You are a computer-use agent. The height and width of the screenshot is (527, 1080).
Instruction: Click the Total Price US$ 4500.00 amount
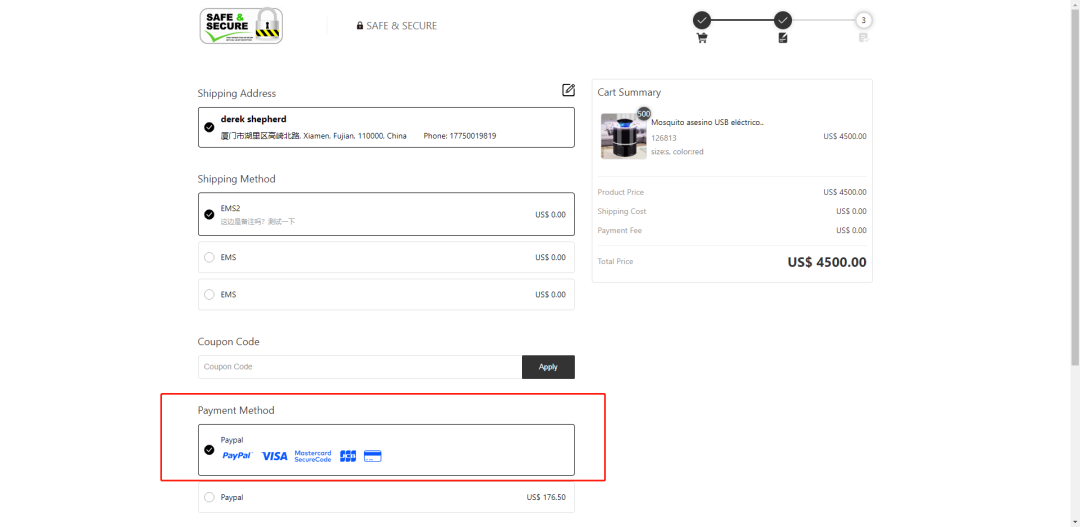click(x=827, y=262)
